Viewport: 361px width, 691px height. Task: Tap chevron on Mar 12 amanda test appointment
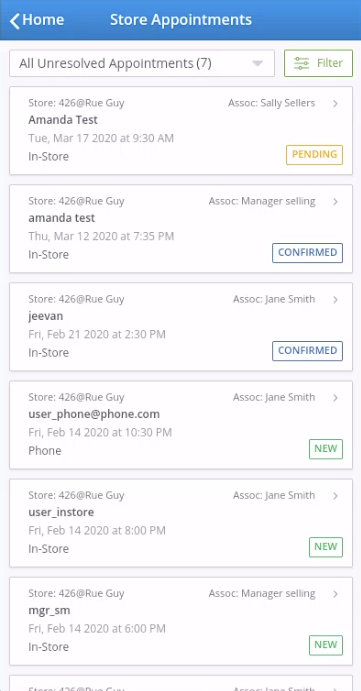point(335,201)
